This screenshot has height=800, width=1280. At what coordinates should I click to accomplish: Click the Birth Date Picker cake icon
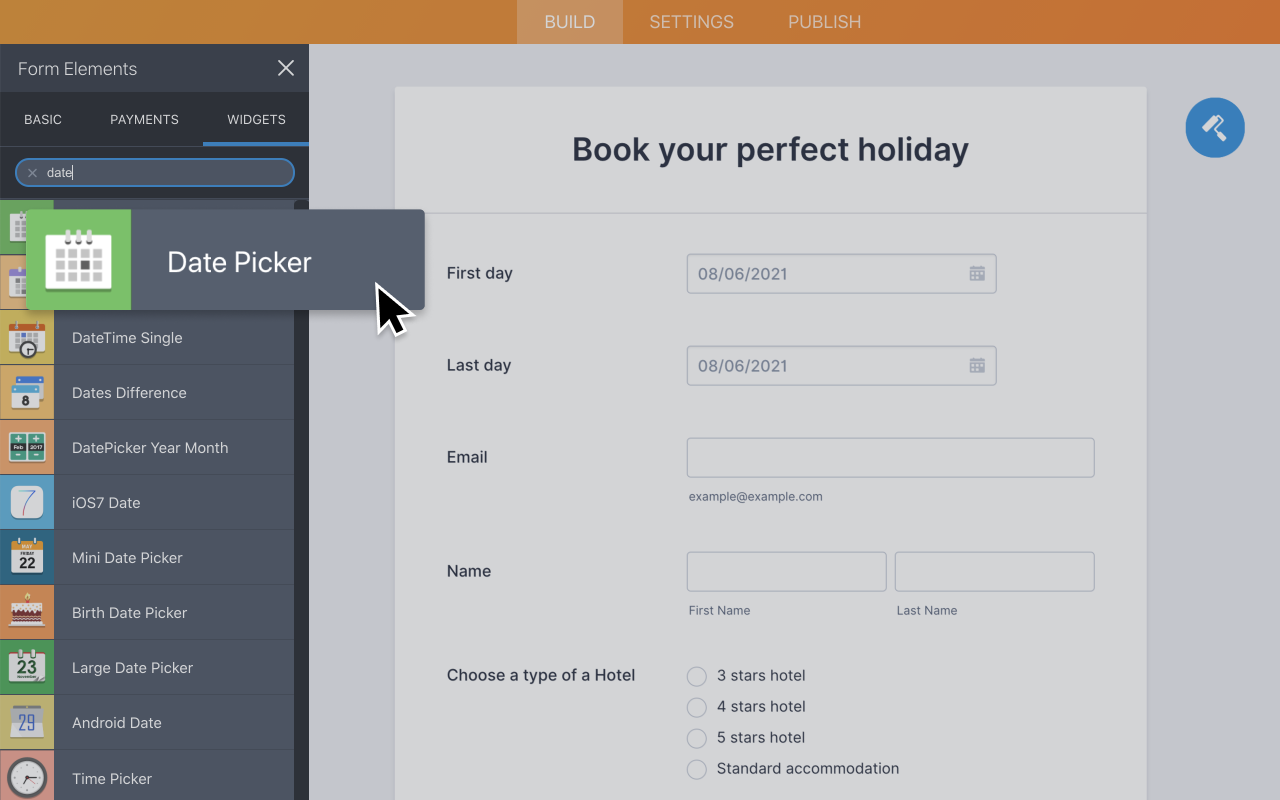[27, 612]
